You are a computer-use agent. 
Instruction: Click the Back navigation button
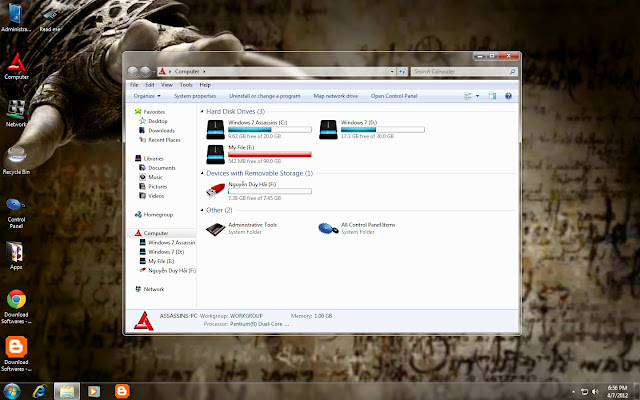(x=133, y=71)
